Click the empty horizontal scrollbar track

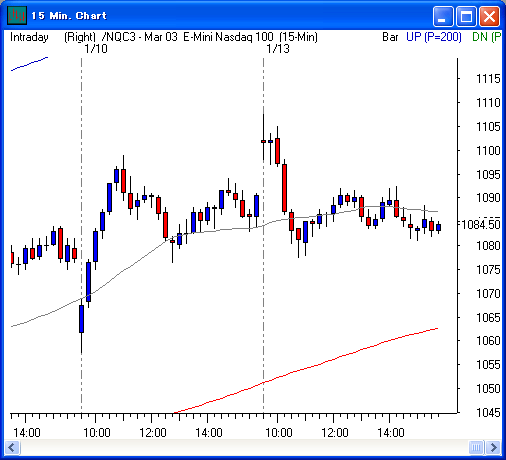click(x=244, y=447)
